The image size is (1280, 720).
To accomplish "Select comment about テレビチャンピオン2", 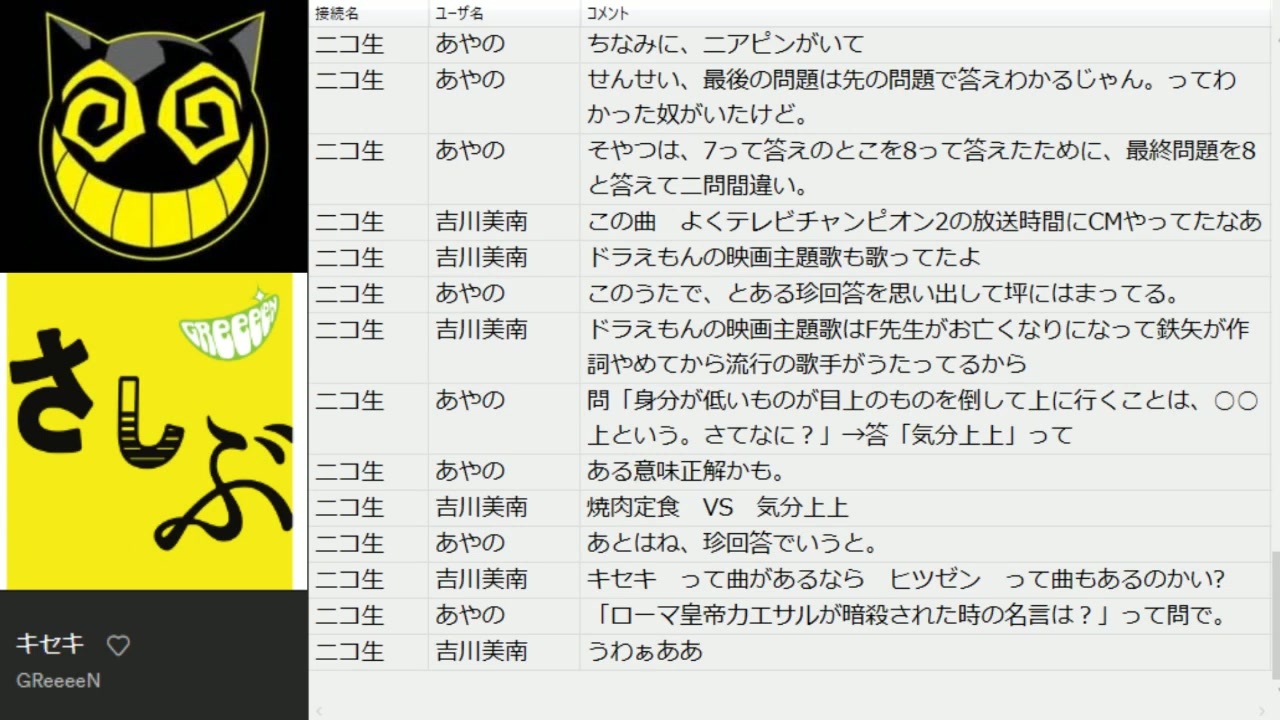I will point(924,223).
